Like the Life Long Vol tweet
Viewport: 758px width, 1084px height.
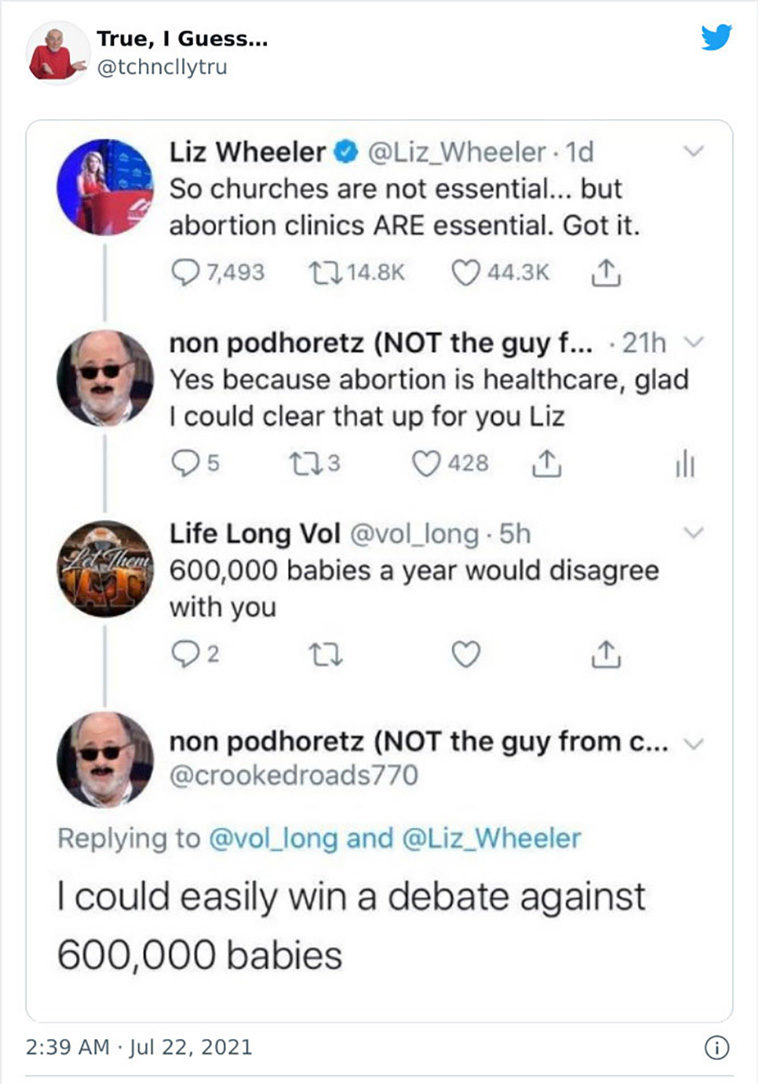(x=465, y=654)
